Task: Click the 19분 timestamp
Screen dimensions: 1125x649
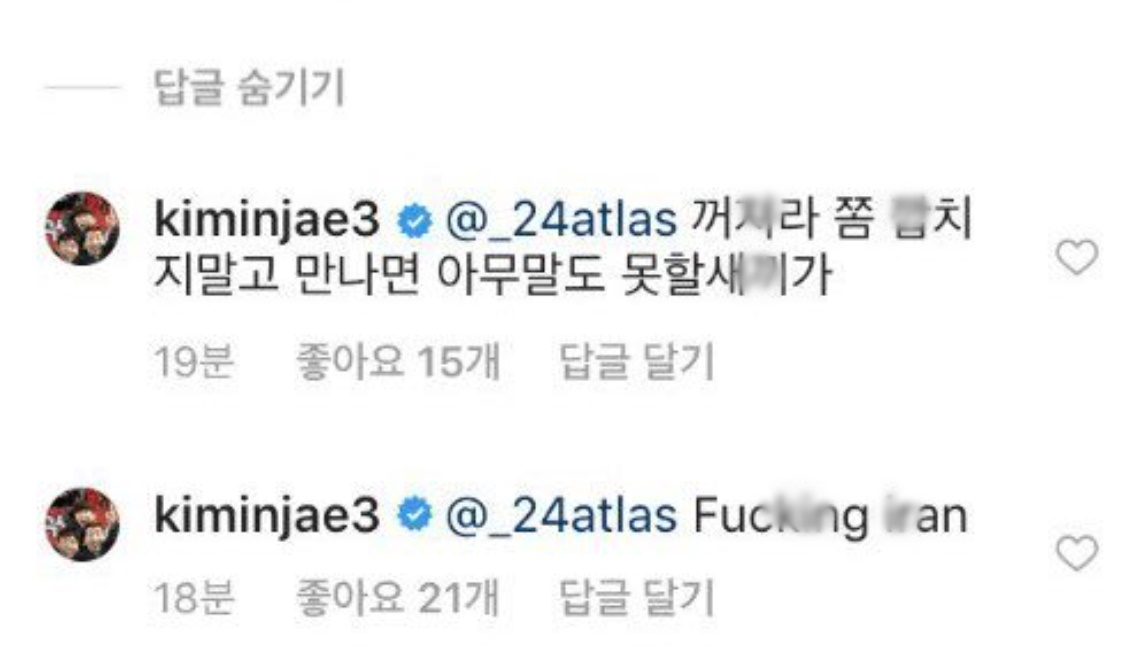Action: [194, 363]
